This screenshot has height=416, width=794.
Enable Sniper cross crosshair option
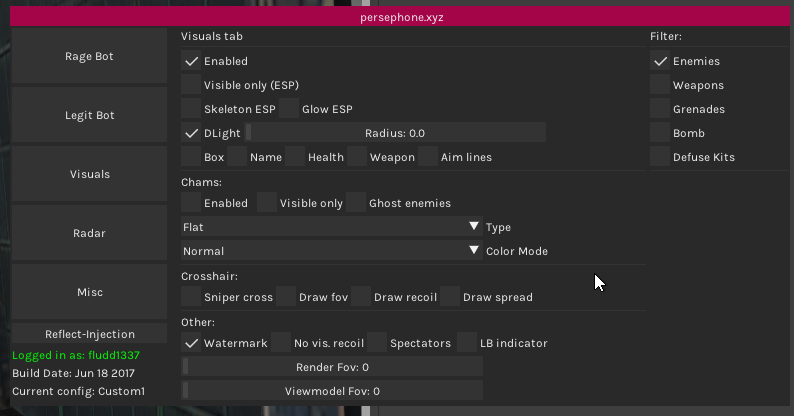(x=191, y=297)
